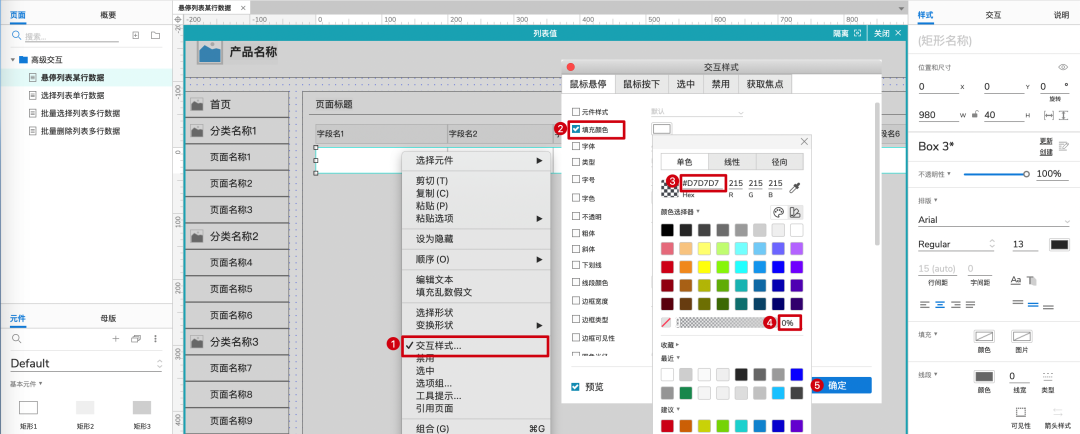Align text left in the style panel
The width and height of the screenshot is (1080, 434).
click(x=924, y=304)
